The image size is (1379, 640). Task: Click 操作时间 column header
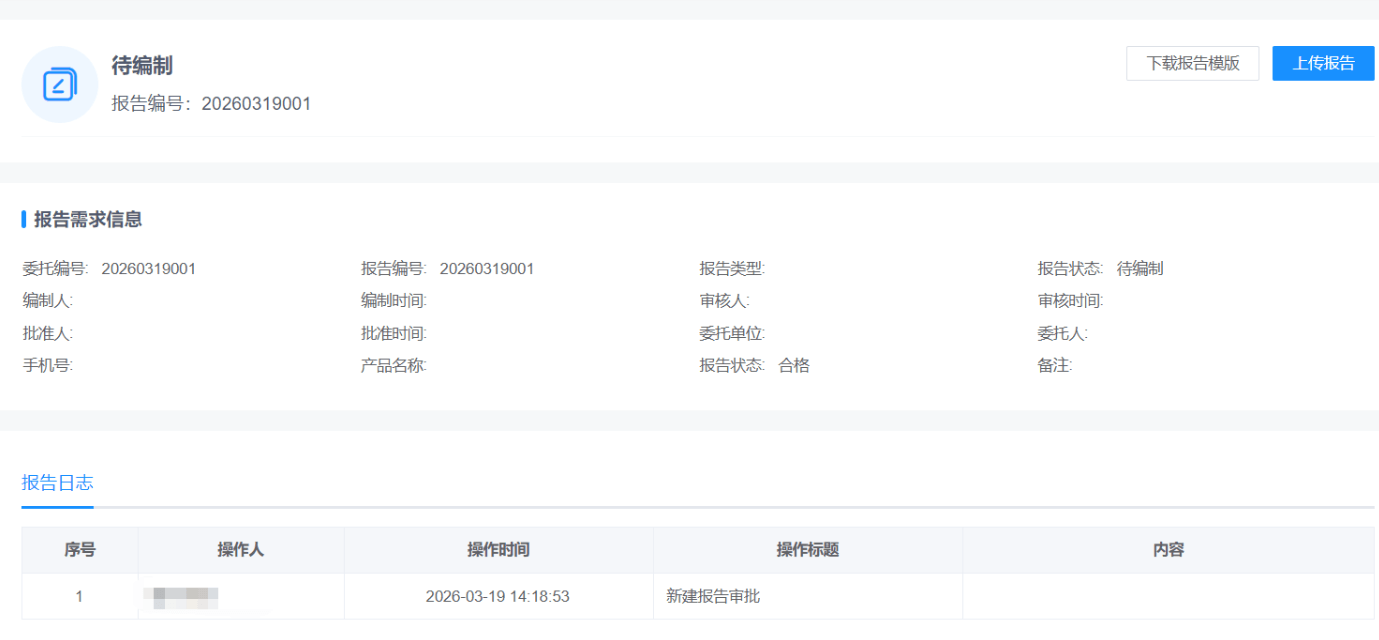499,550
